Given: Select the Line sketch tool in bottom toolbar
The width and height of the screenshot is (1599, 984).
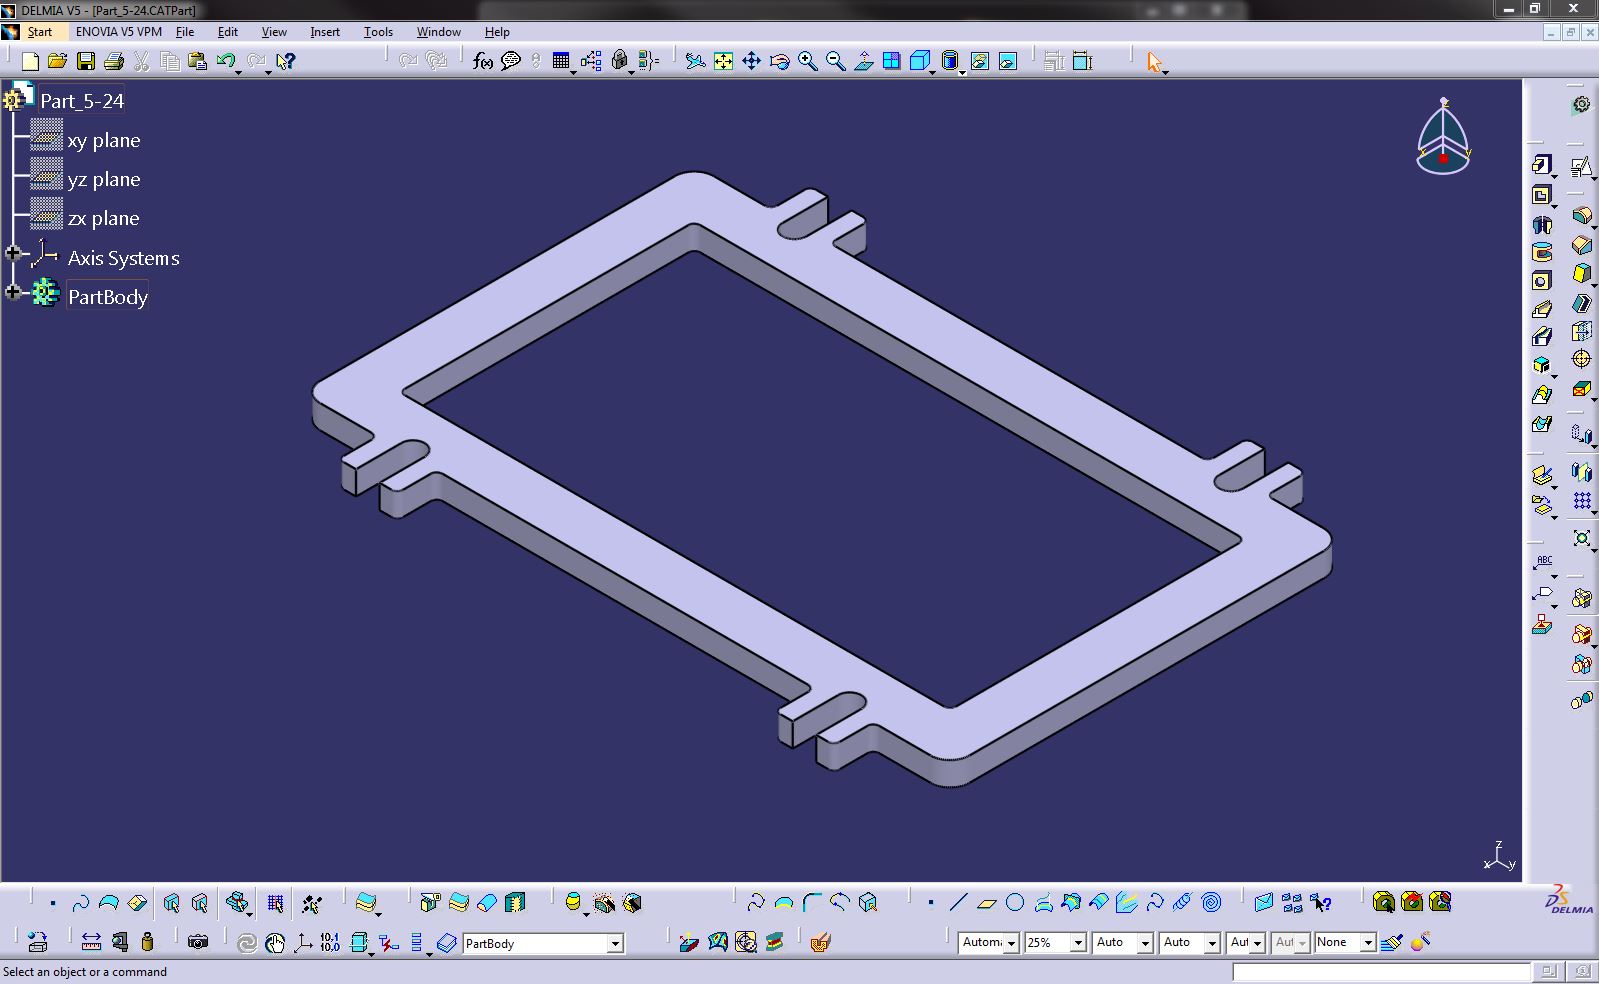Looking at the screenshot, I should click(958, 903).
